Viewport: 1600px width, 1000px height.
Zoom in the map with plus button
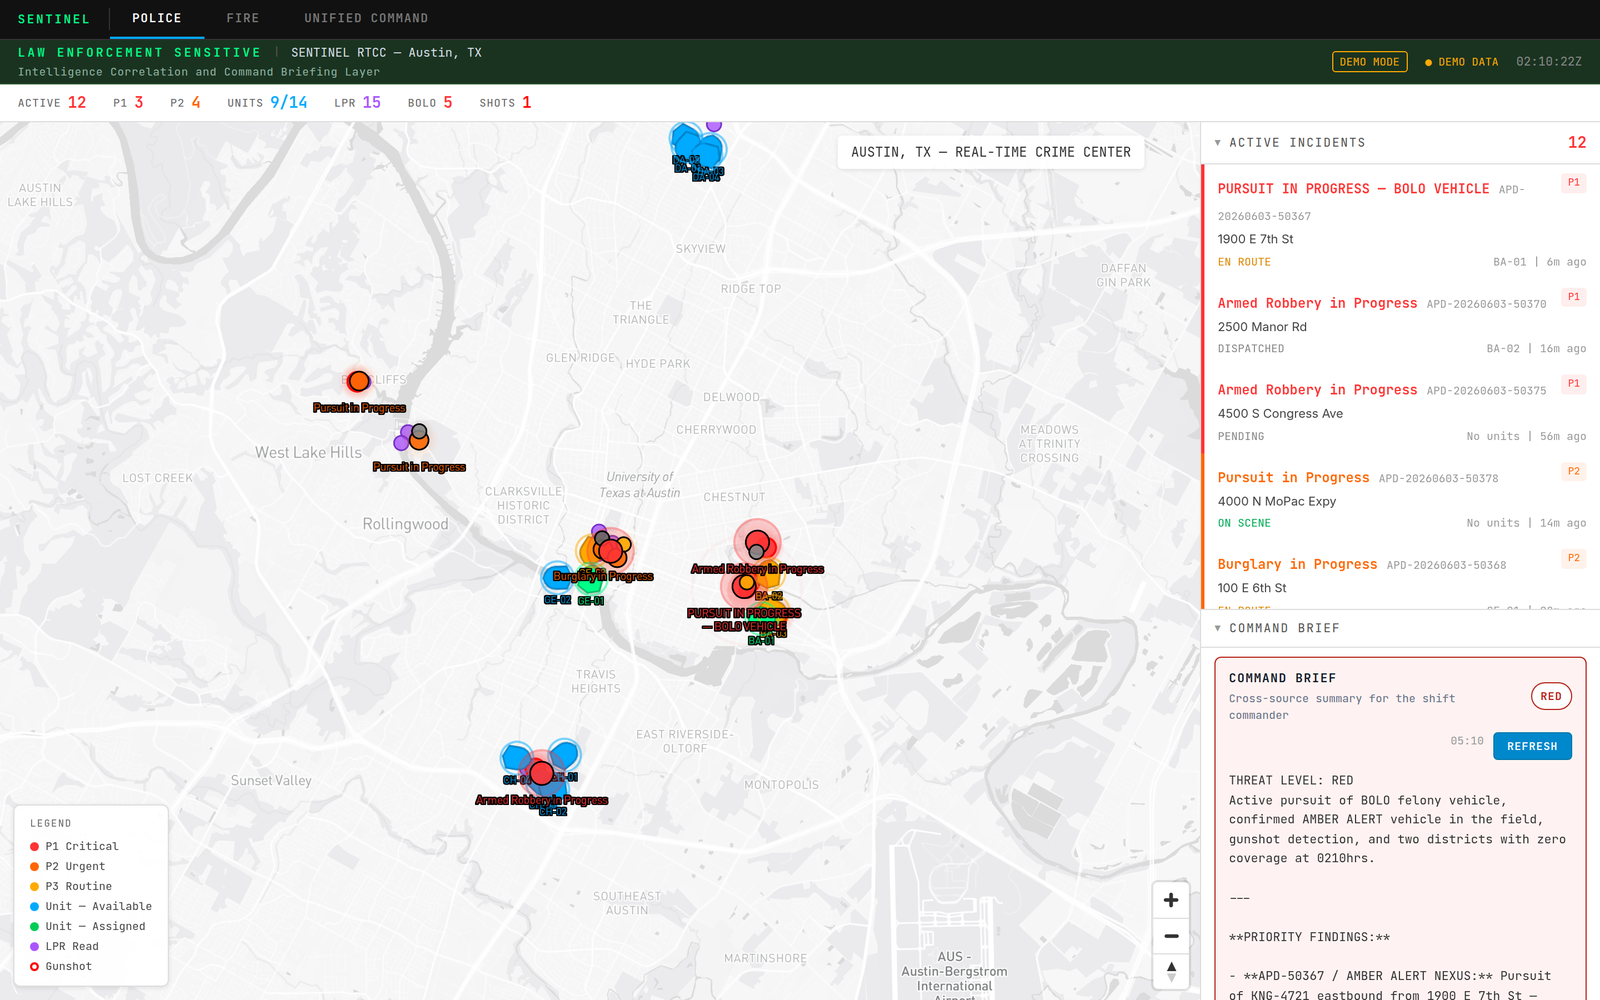pyautogui.click(x=1171, y=900)
